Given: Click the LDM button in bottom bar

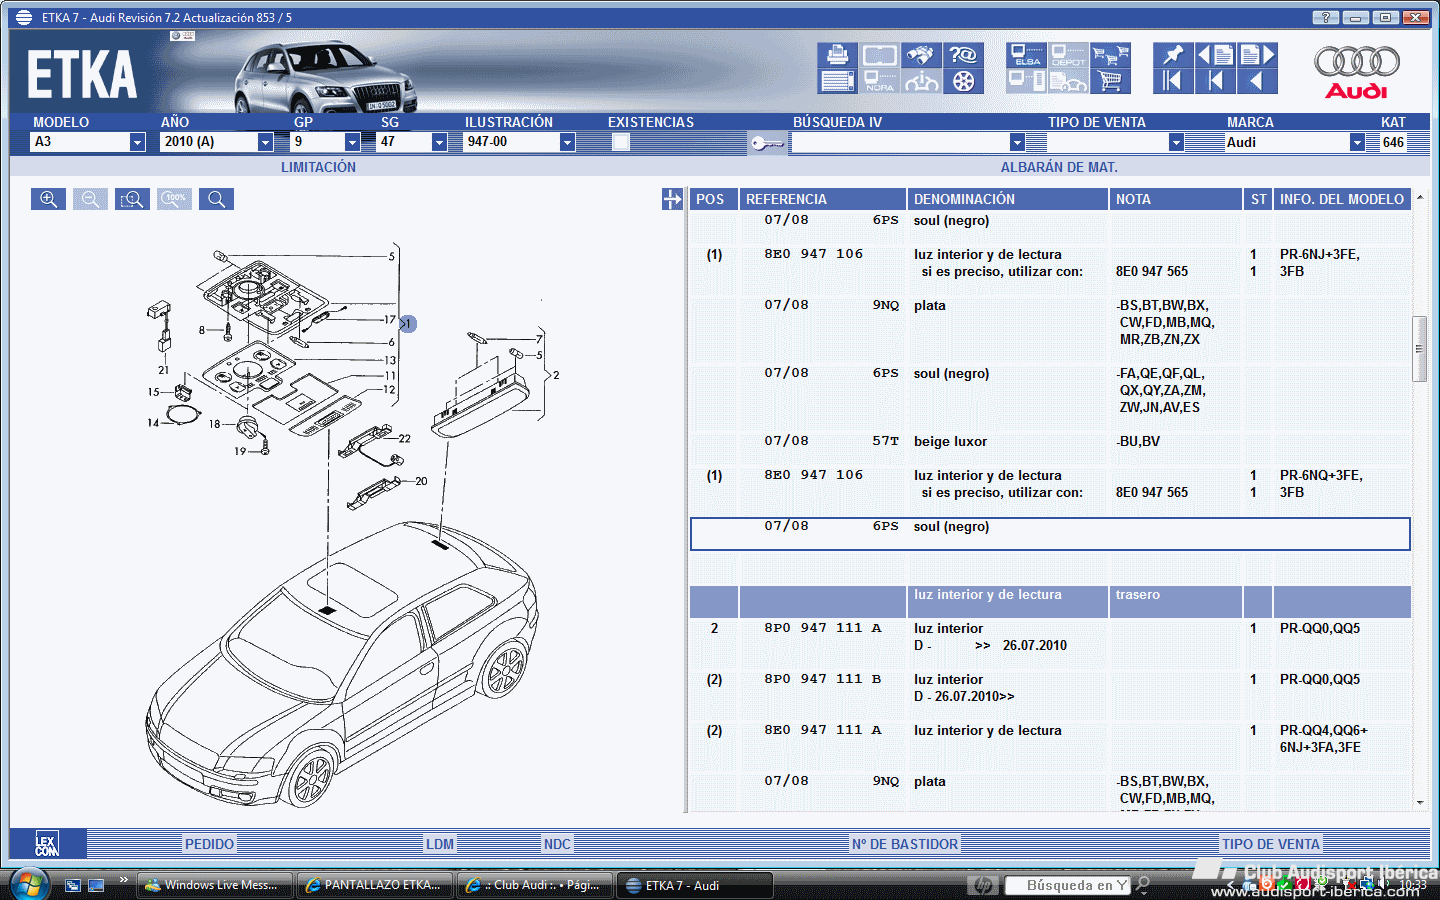Looking at the screenshot, I should pos(440,844).
